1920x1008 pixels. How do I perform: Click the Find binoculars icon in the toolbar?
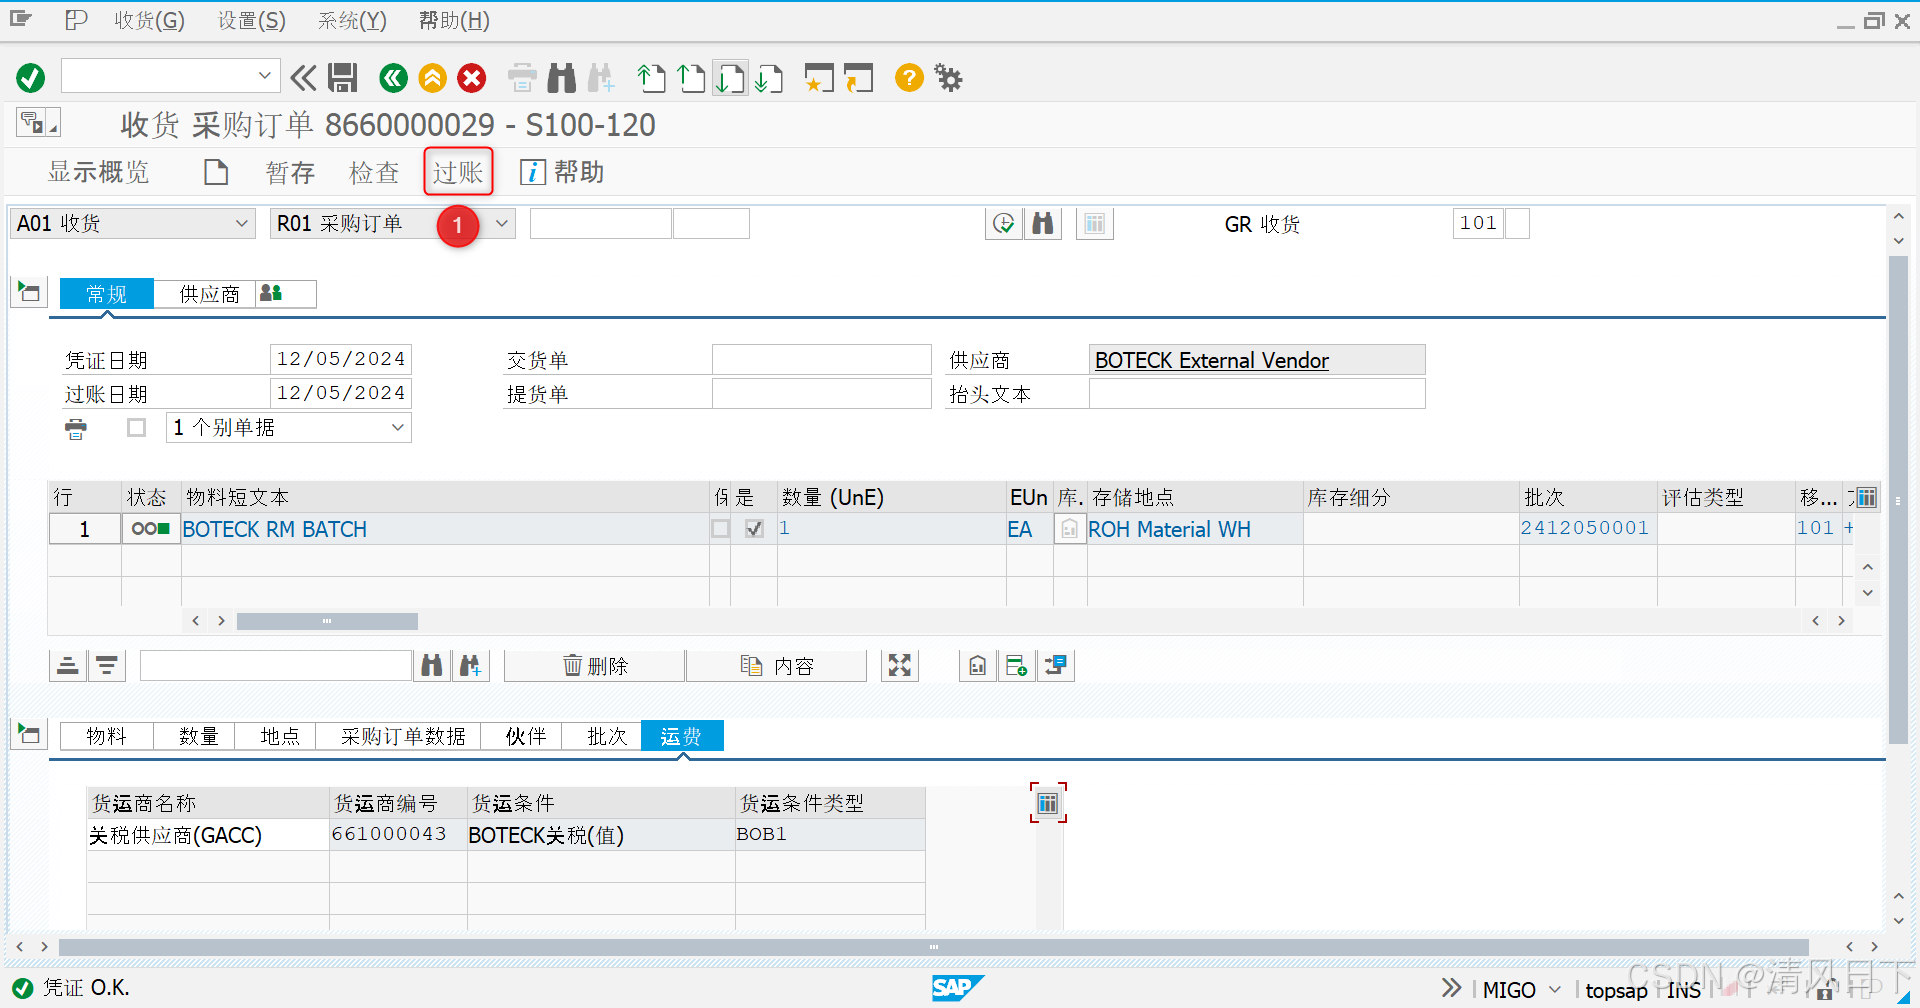tap(562, 77)
